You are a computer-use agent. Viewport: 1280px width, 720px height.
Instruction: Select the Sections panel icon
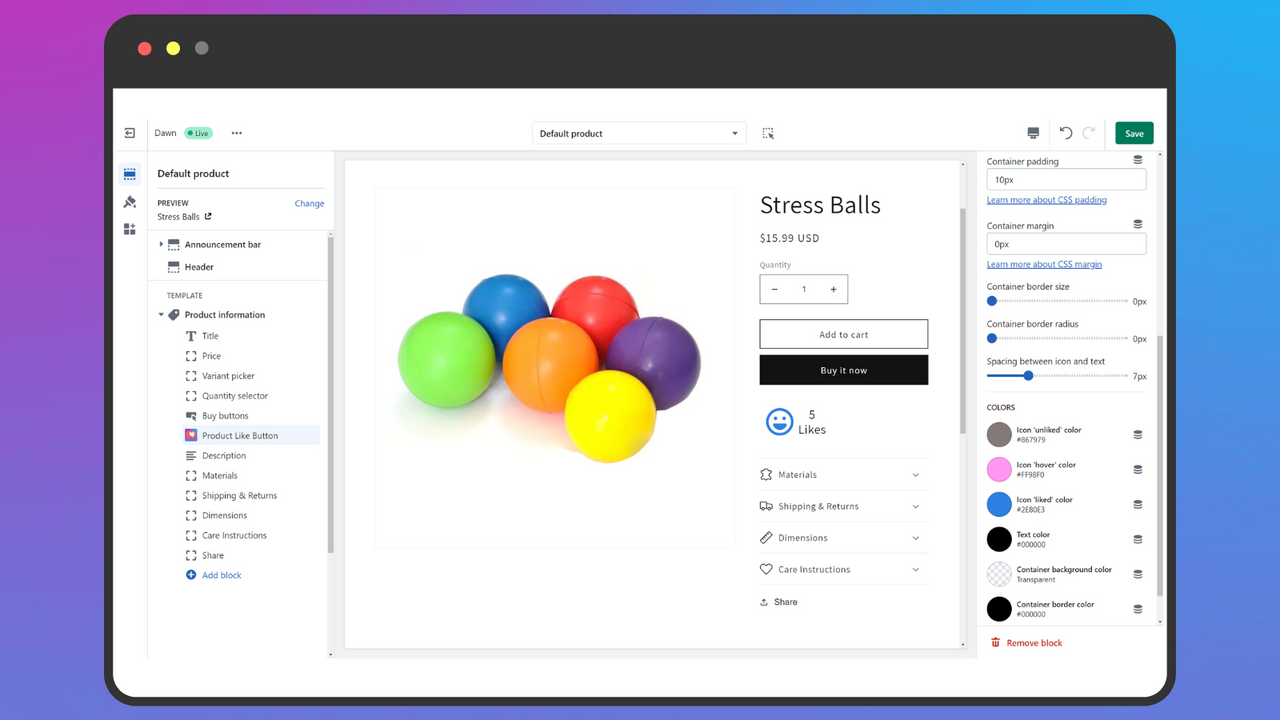click(129, 172)
